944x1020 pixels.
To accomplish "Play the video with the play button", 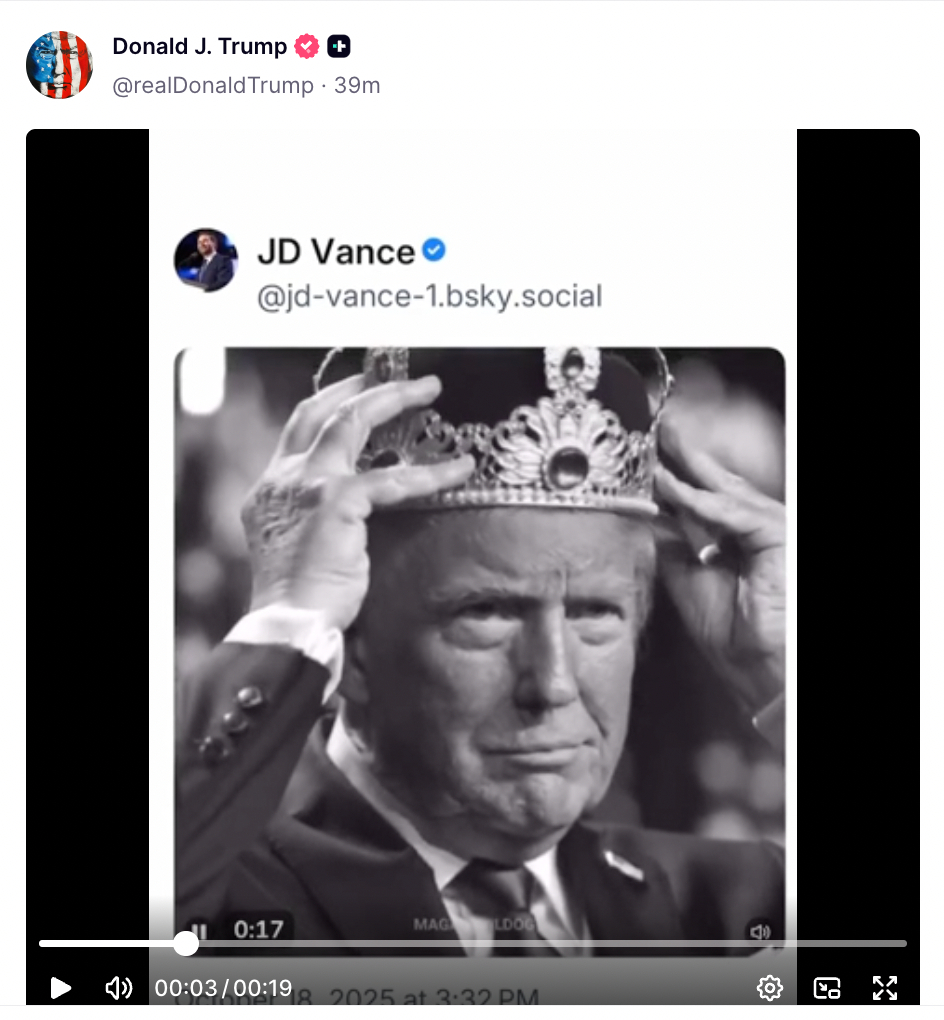I will pos(61,989).
